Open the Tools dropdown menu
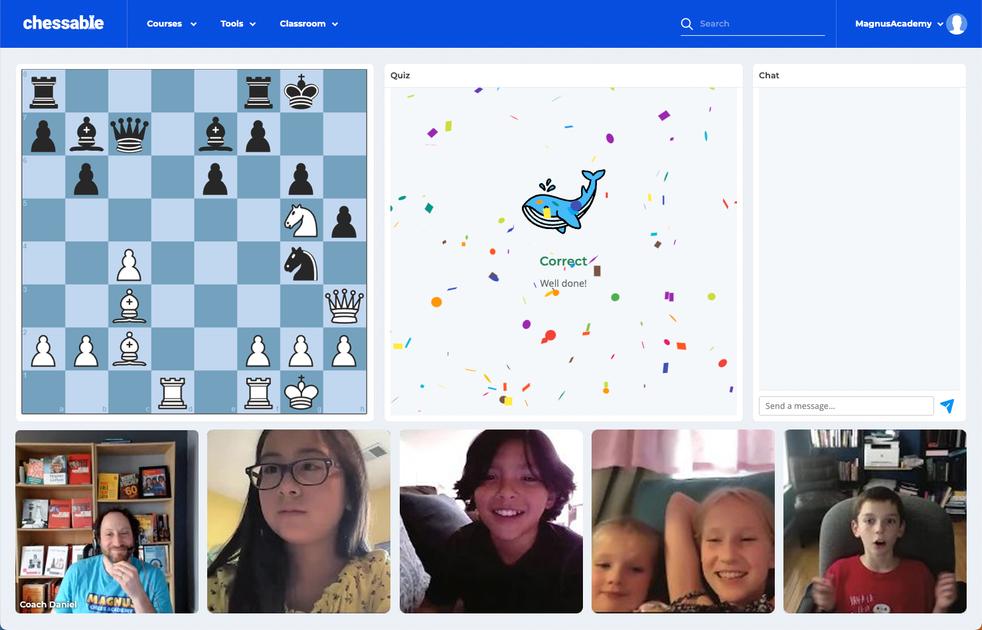 click(x=238, y=24)
